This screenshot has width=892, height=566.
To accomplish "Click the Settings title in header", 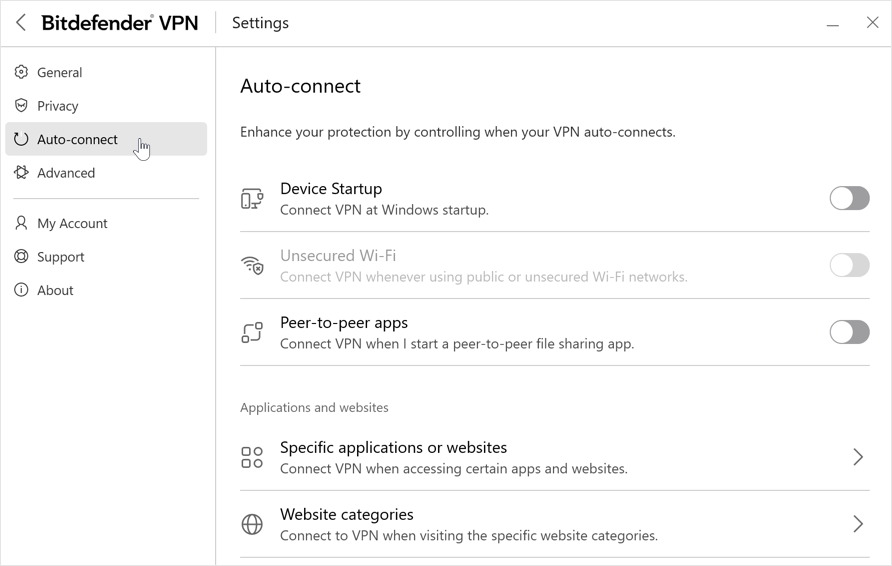I will (260, 23).
